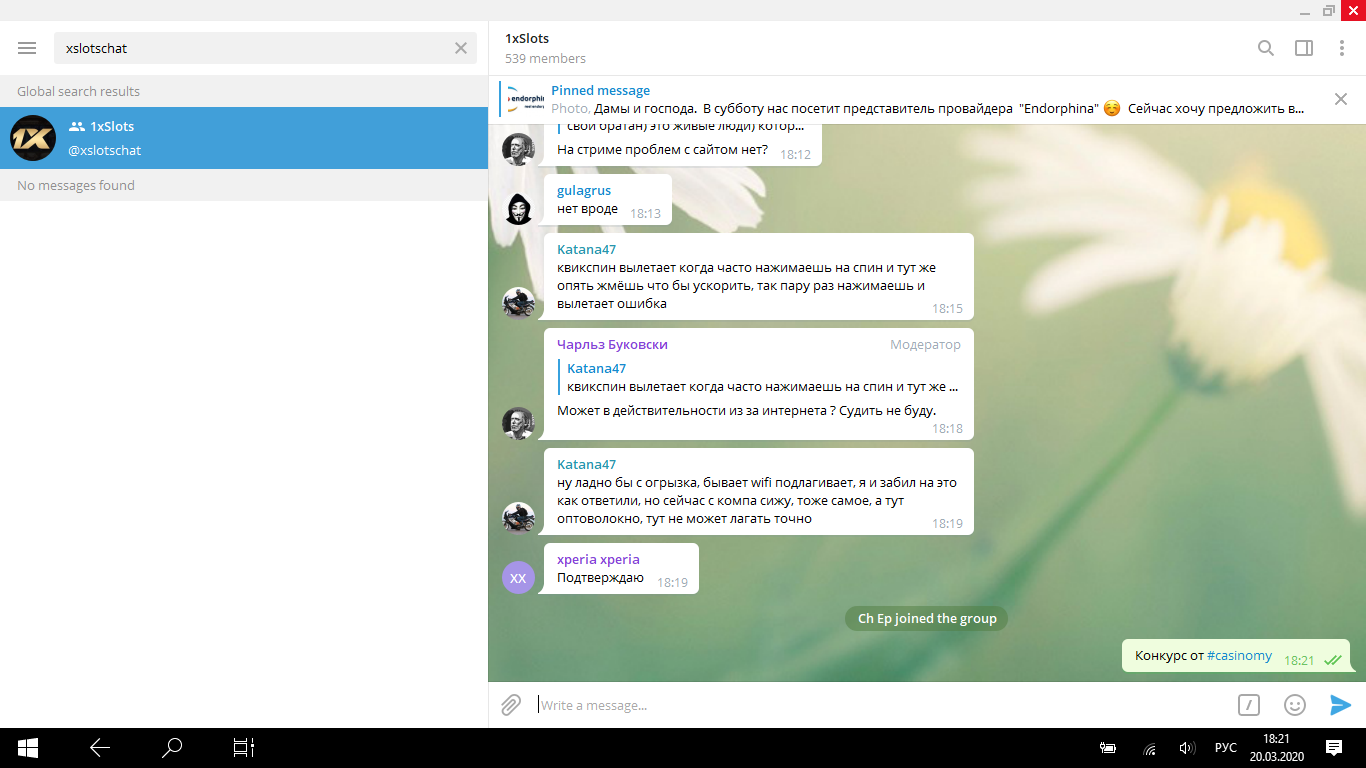Click Katana47 name on the квикспин message
This screenshot has width=1366, height=768.
click(587, 249)
